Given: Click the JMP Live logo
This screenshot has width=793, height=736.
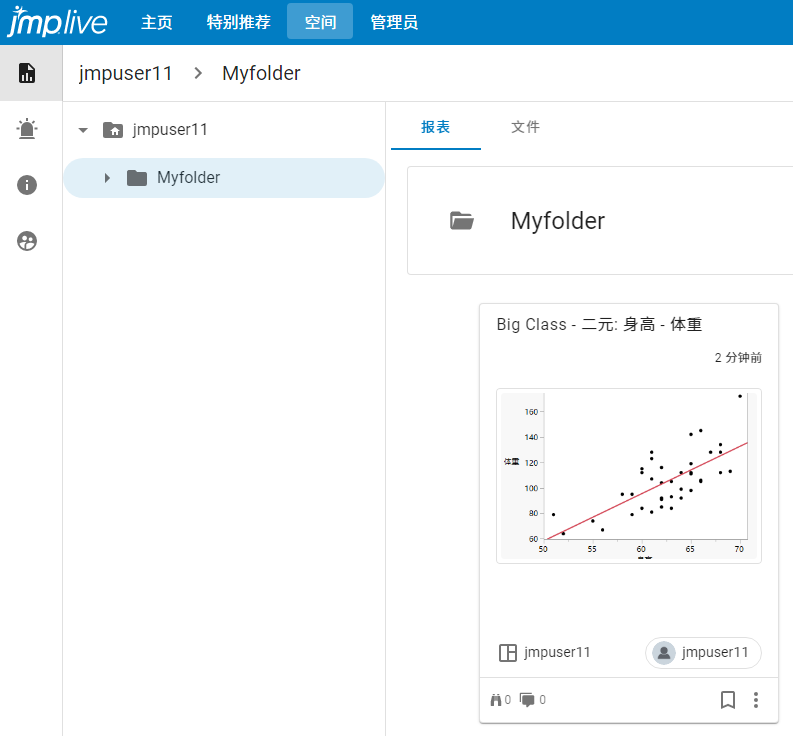Looking at the screenshot, I should [57, 21].
